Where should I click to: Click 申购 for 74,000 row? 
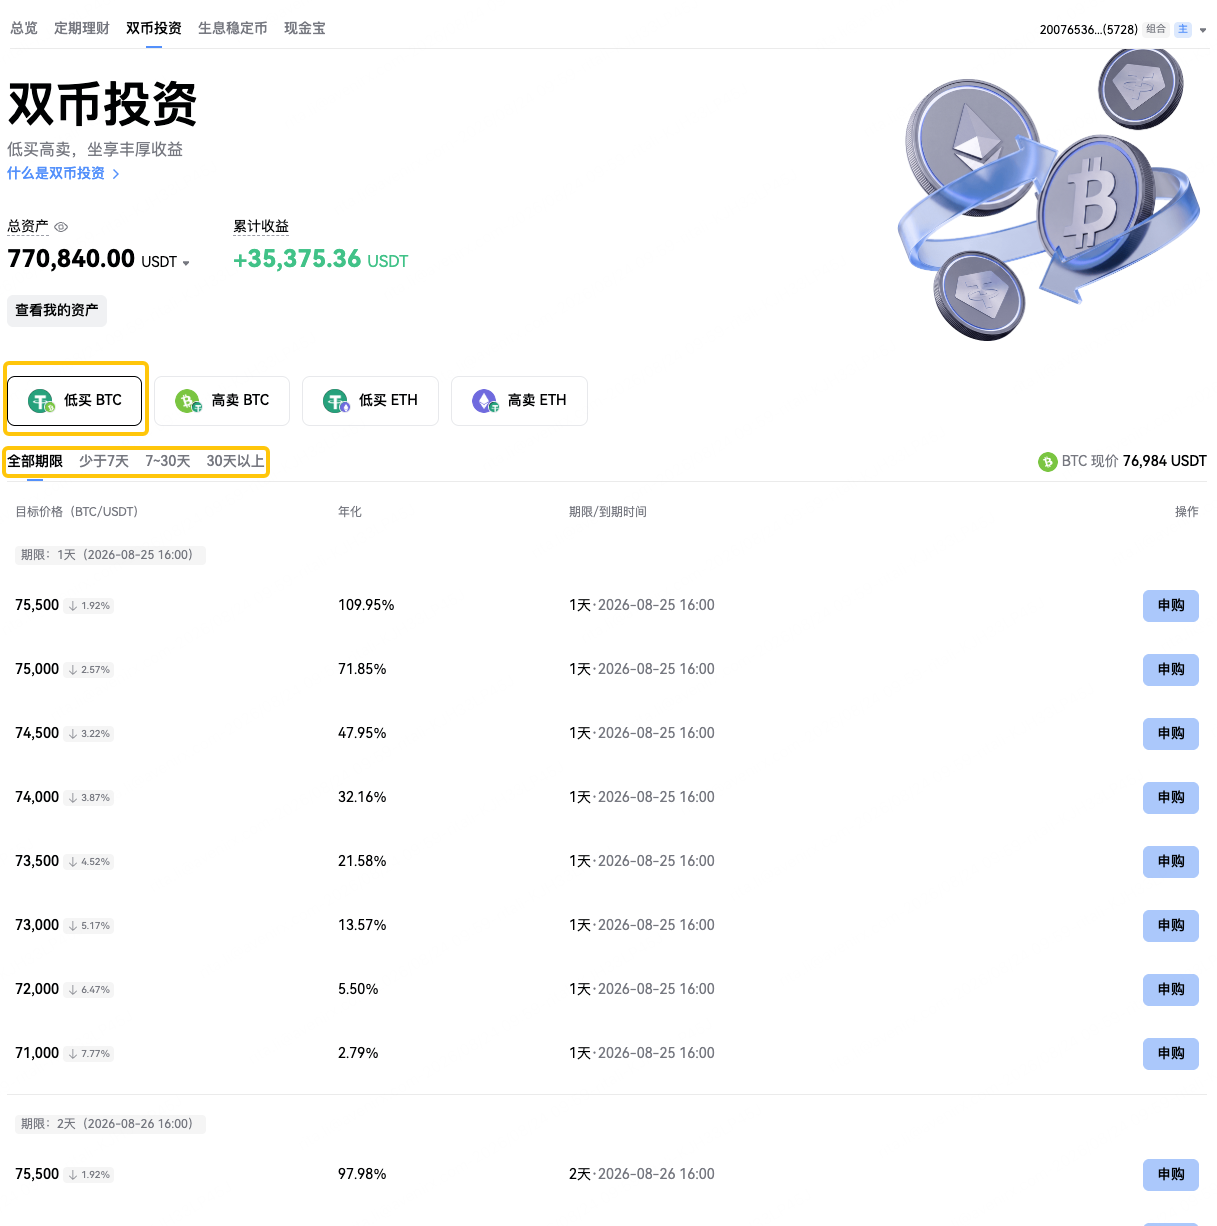(x=1171, y=798)
